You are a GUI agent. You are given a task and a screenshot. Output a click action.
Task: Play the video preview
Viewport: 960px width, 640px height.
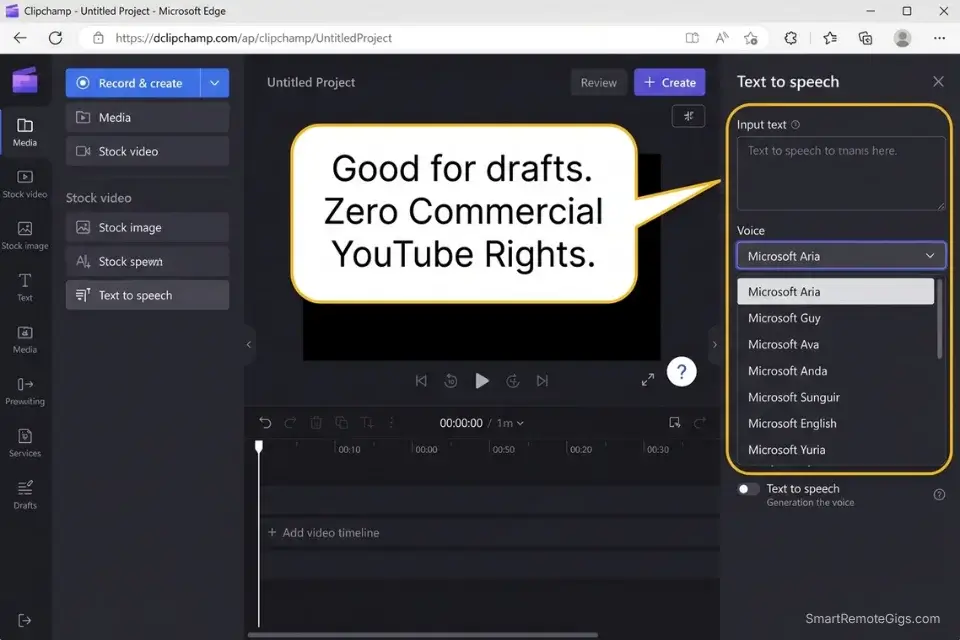point(482,381)
